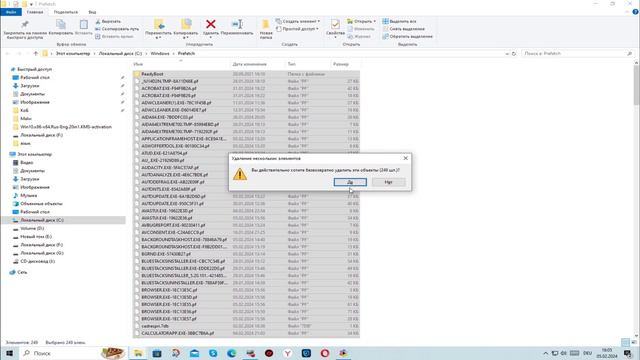
Task: Select Музыка in the navigation tree
Action: pyautogui.click(x=29, y=196)
